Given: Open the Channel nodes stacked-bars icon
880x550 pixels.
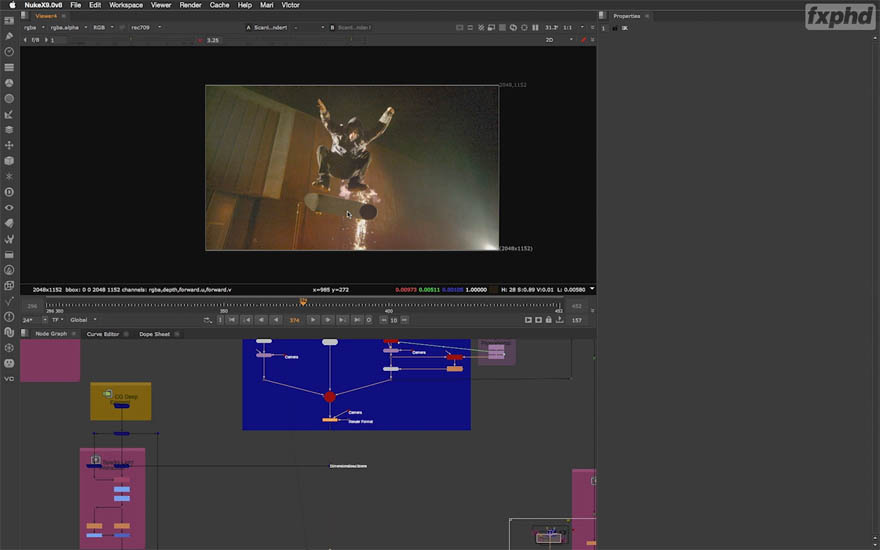Looking at the screenshot, I should coord(9,67).
